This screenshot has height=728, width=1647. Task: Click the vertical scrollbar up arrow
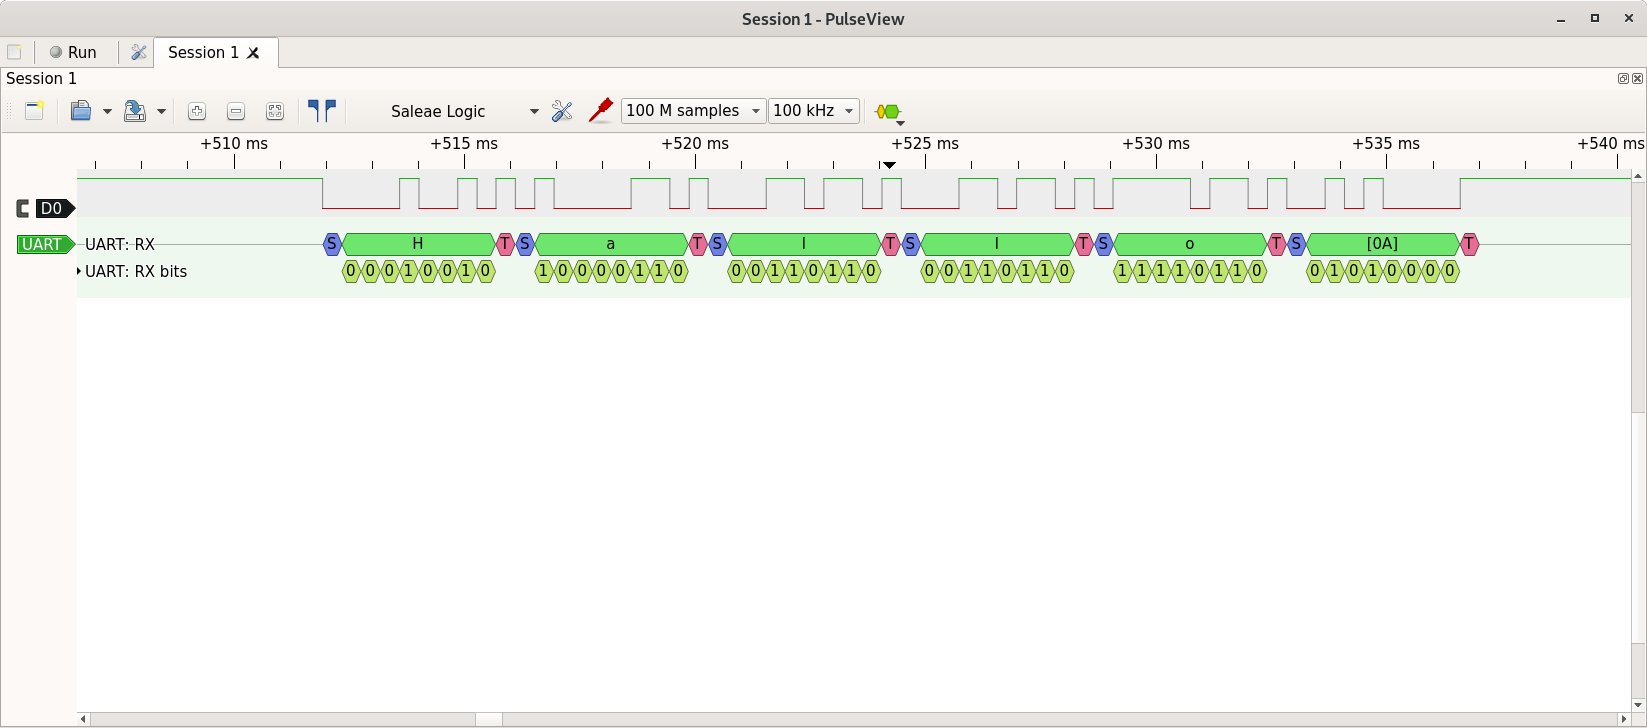(1638, 176)
